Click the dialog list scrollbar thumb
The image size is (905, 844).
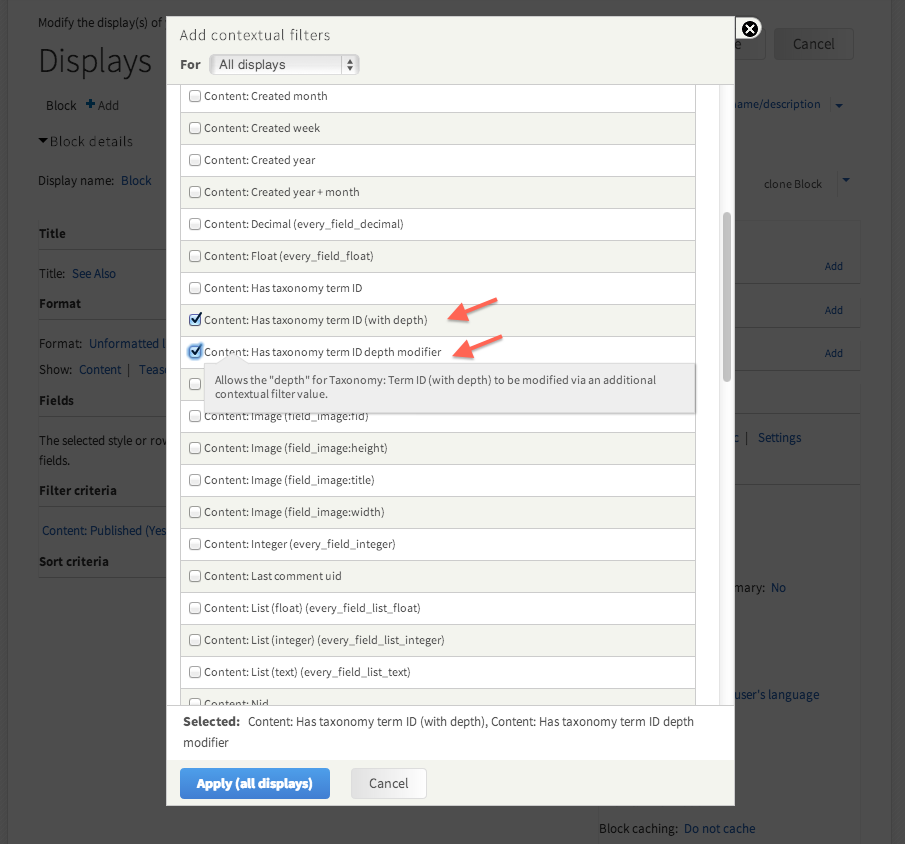727,297
